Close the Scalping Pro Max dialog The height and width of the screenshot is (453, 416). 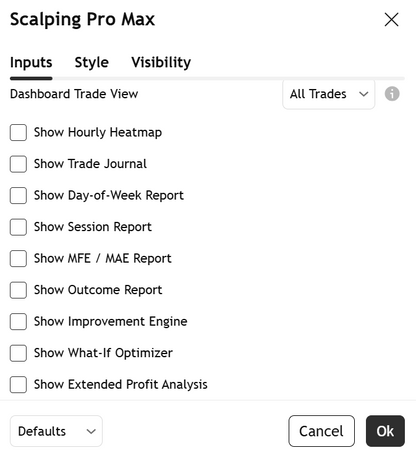391,19
